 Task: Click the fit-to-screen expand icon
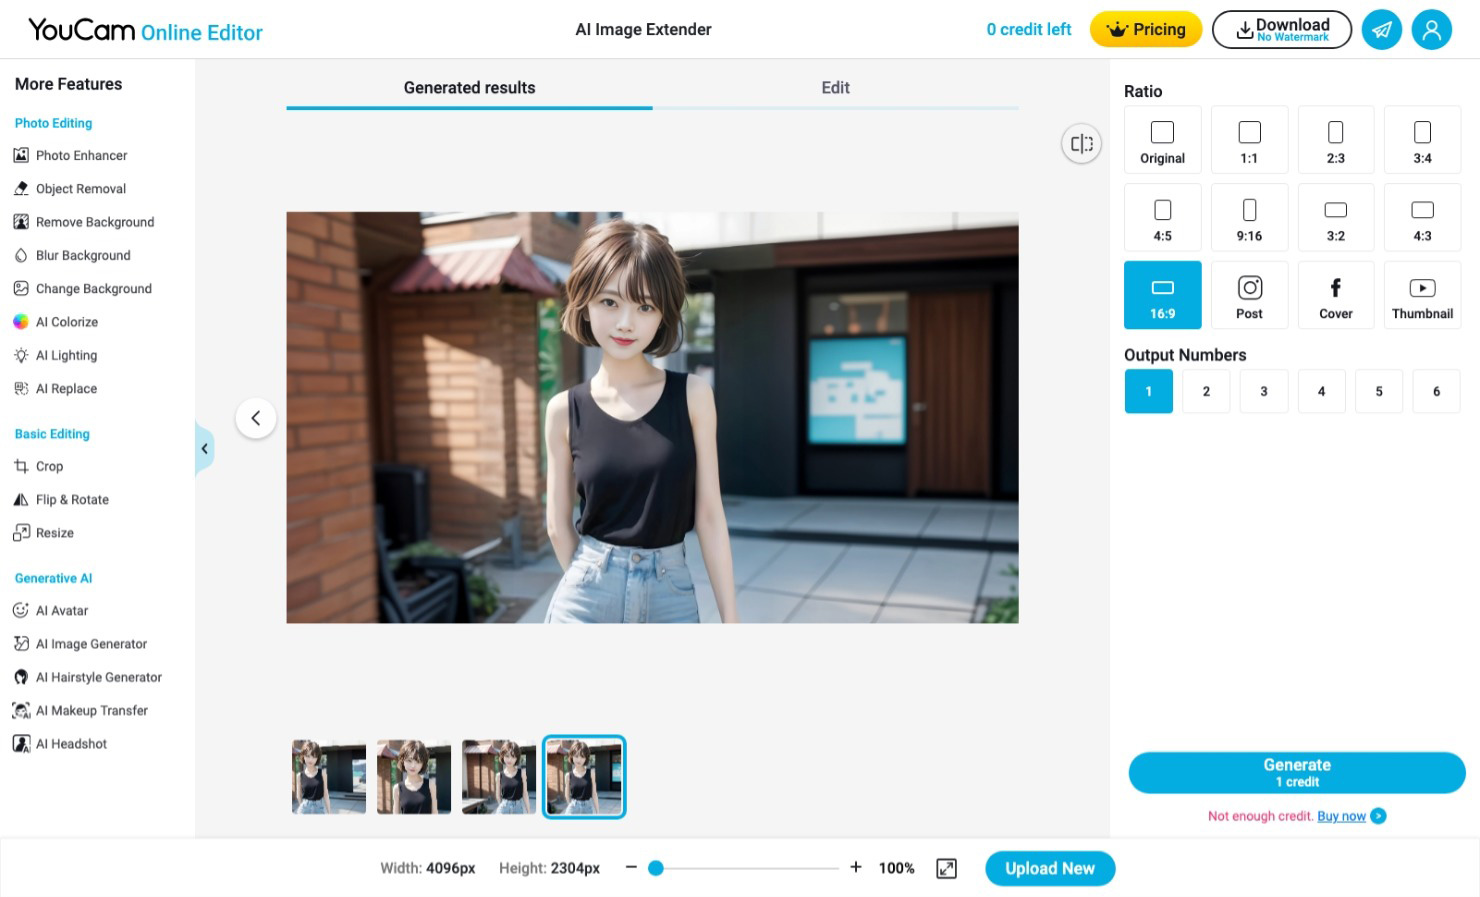point(946,869)
